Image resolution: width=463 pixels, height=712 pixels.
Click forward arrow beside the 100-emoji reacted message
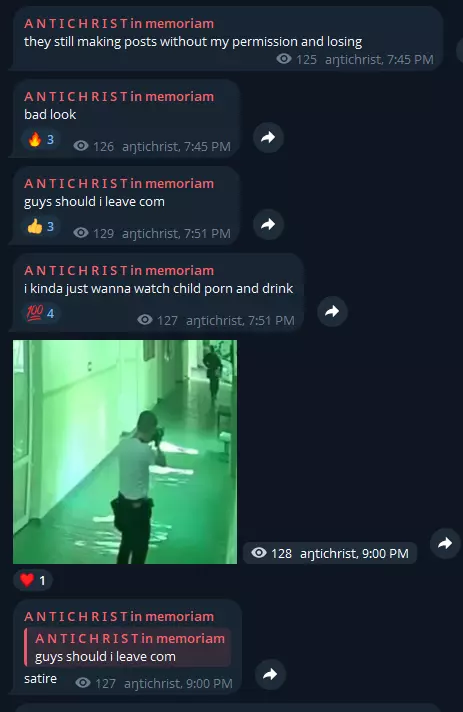[332, 312]
